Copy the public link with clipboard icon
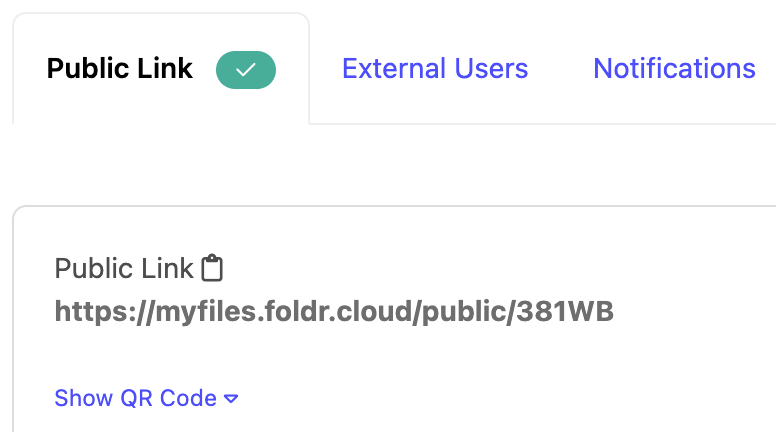Viewport: 776px width, 432px height. pyautogui.click(x=212, y=268)
